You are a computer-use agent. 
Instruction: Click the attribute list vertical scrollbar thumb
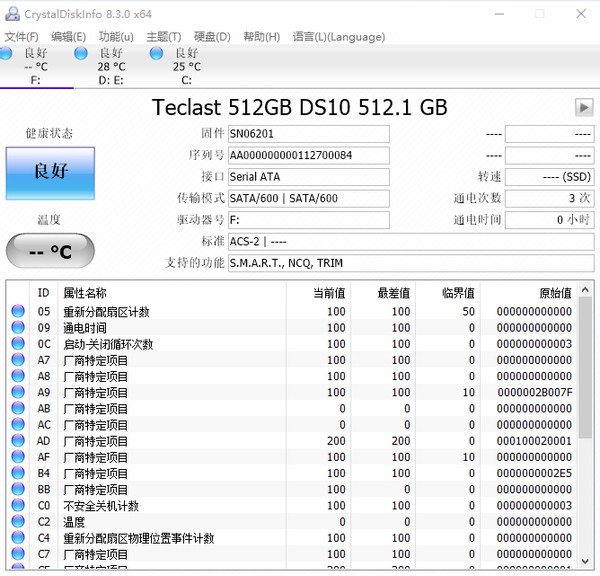tap(585, 368)
